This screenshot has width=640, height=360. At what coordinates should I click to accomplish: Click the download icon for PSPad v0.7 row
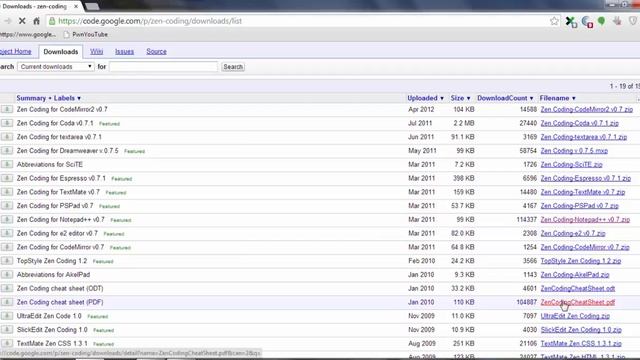pyautogui.click(x=7, y=206)
